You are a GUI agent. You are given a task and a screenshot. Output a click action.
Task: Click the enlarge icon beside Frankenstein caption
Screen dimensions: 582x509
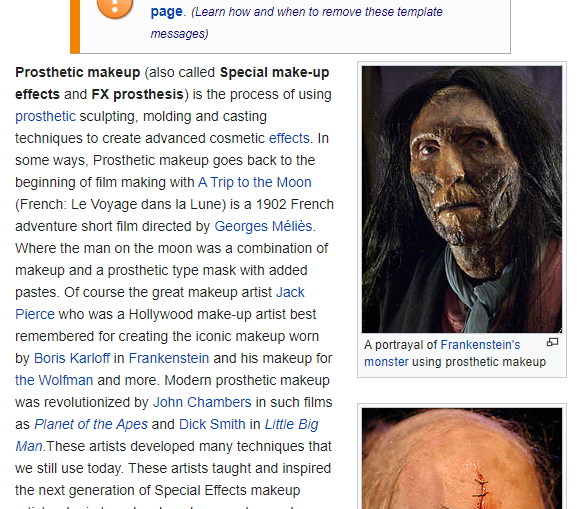(x=552, y=342)
